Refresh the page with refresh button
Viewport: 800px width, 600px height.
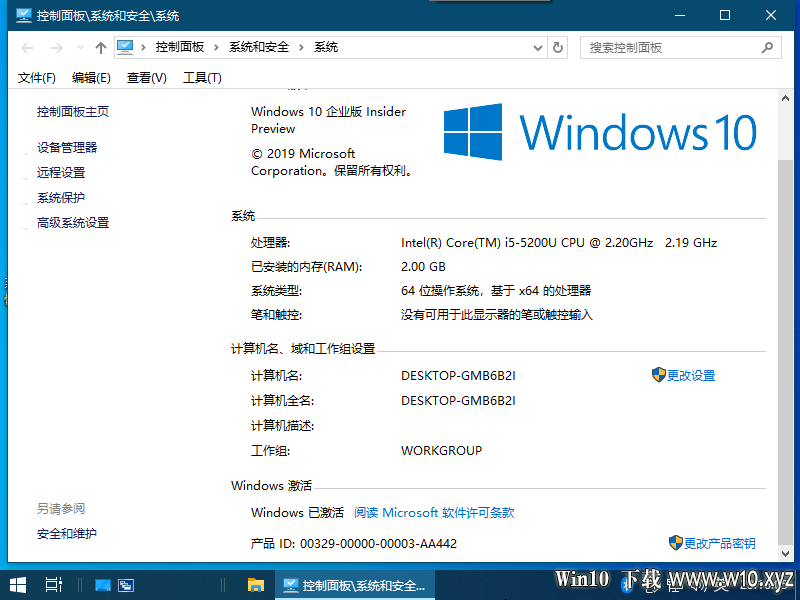coord(558,48)
